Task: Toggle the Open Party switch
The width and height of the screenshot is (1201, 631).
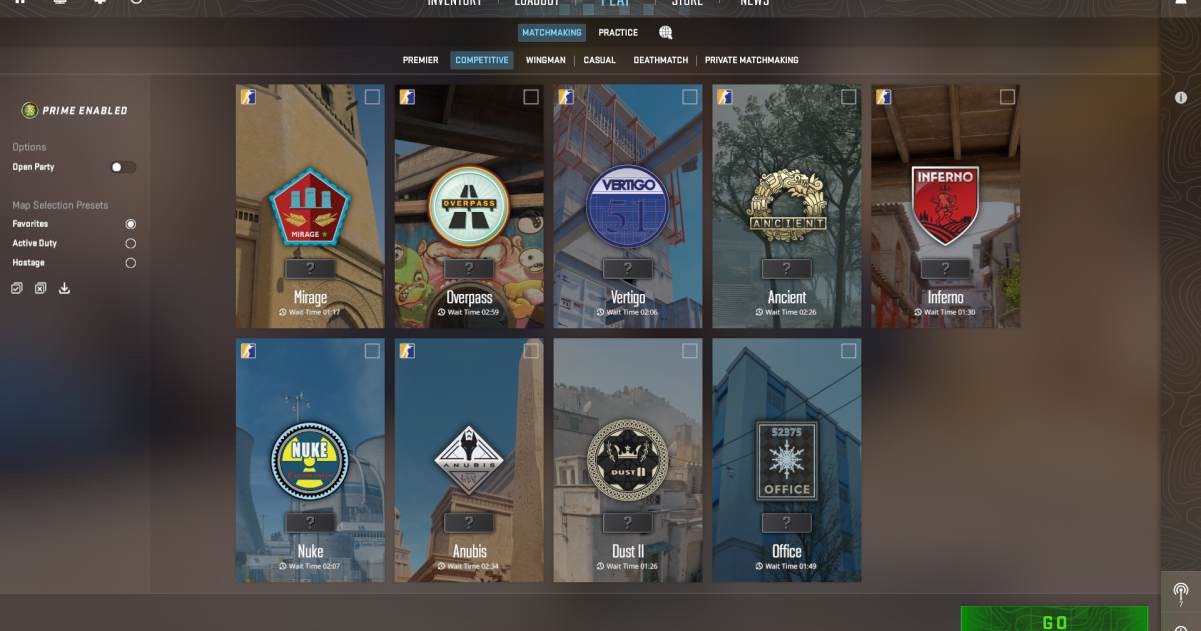Action: [123, 167]
